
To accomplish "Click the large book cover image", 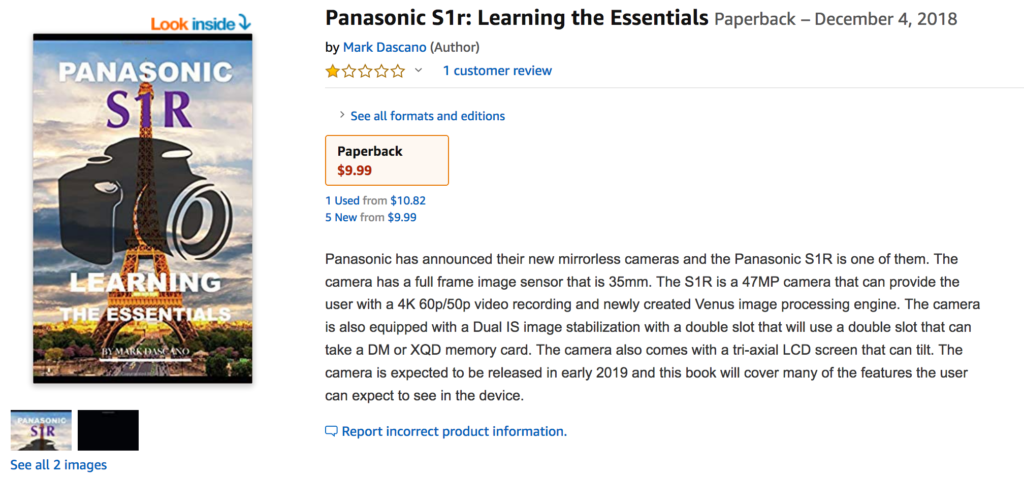I will 142,208.
